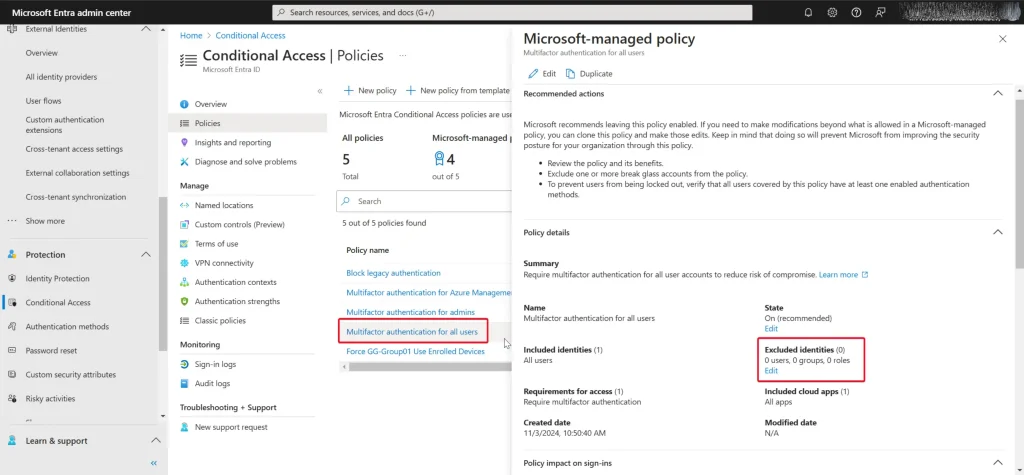The image size is (1024, 475).
Task: Open Custom security attributes in sidebar
Action: (71, 374)
